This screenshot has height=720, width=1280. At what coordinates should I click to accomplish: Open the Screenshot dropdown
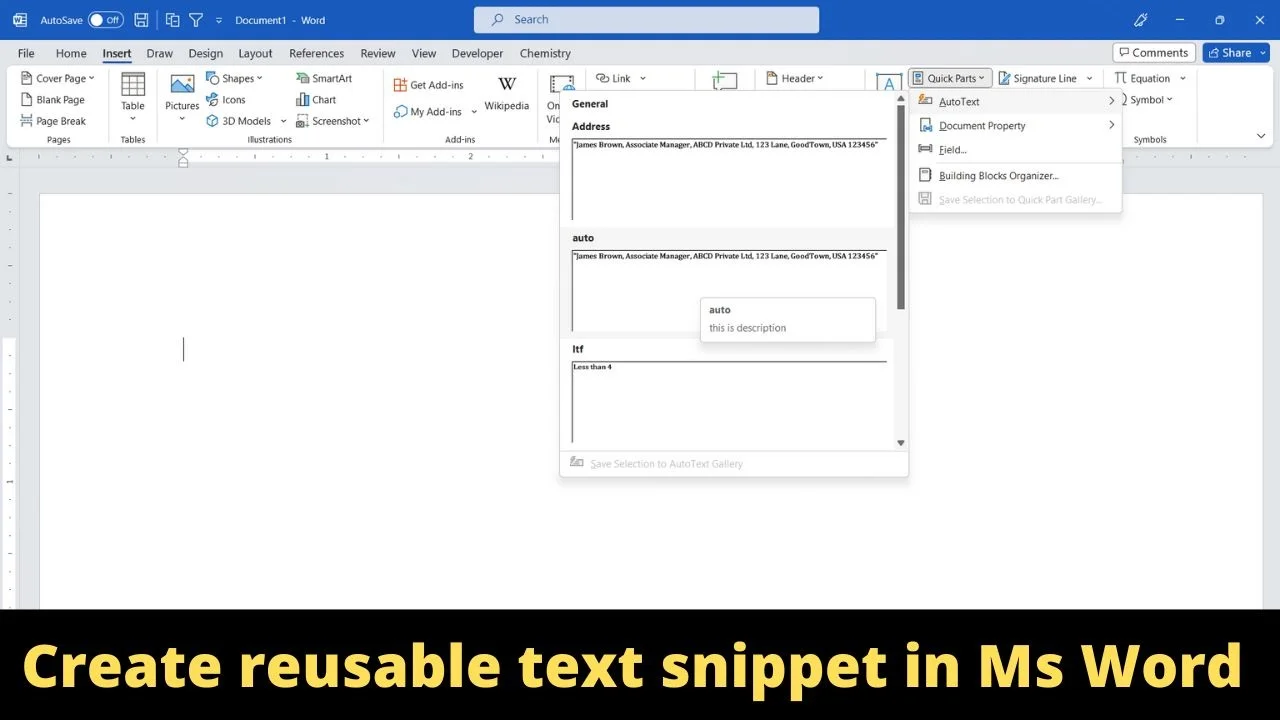[333, 121]
